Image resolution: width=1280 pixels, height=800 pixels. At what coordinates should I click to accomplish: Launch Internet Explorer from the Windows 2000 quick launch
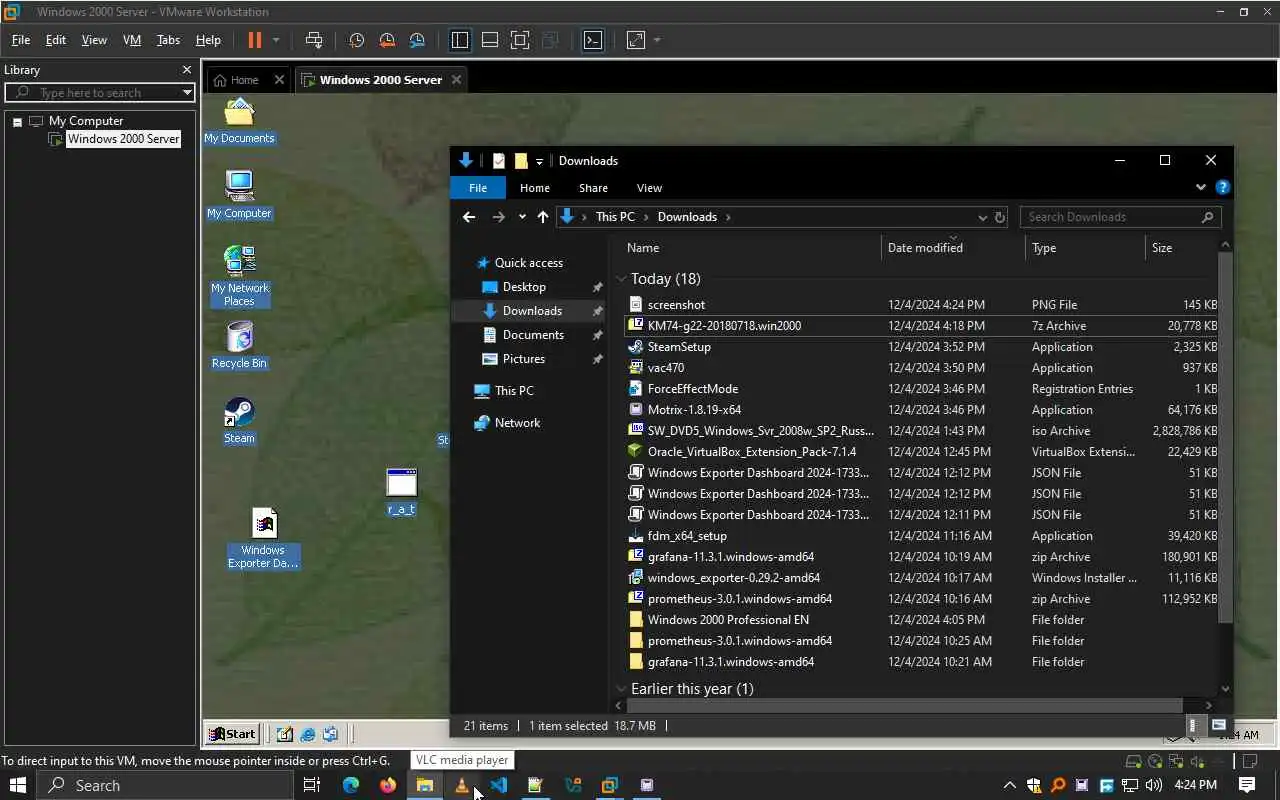pyautogui.click(x=308, y=734)
